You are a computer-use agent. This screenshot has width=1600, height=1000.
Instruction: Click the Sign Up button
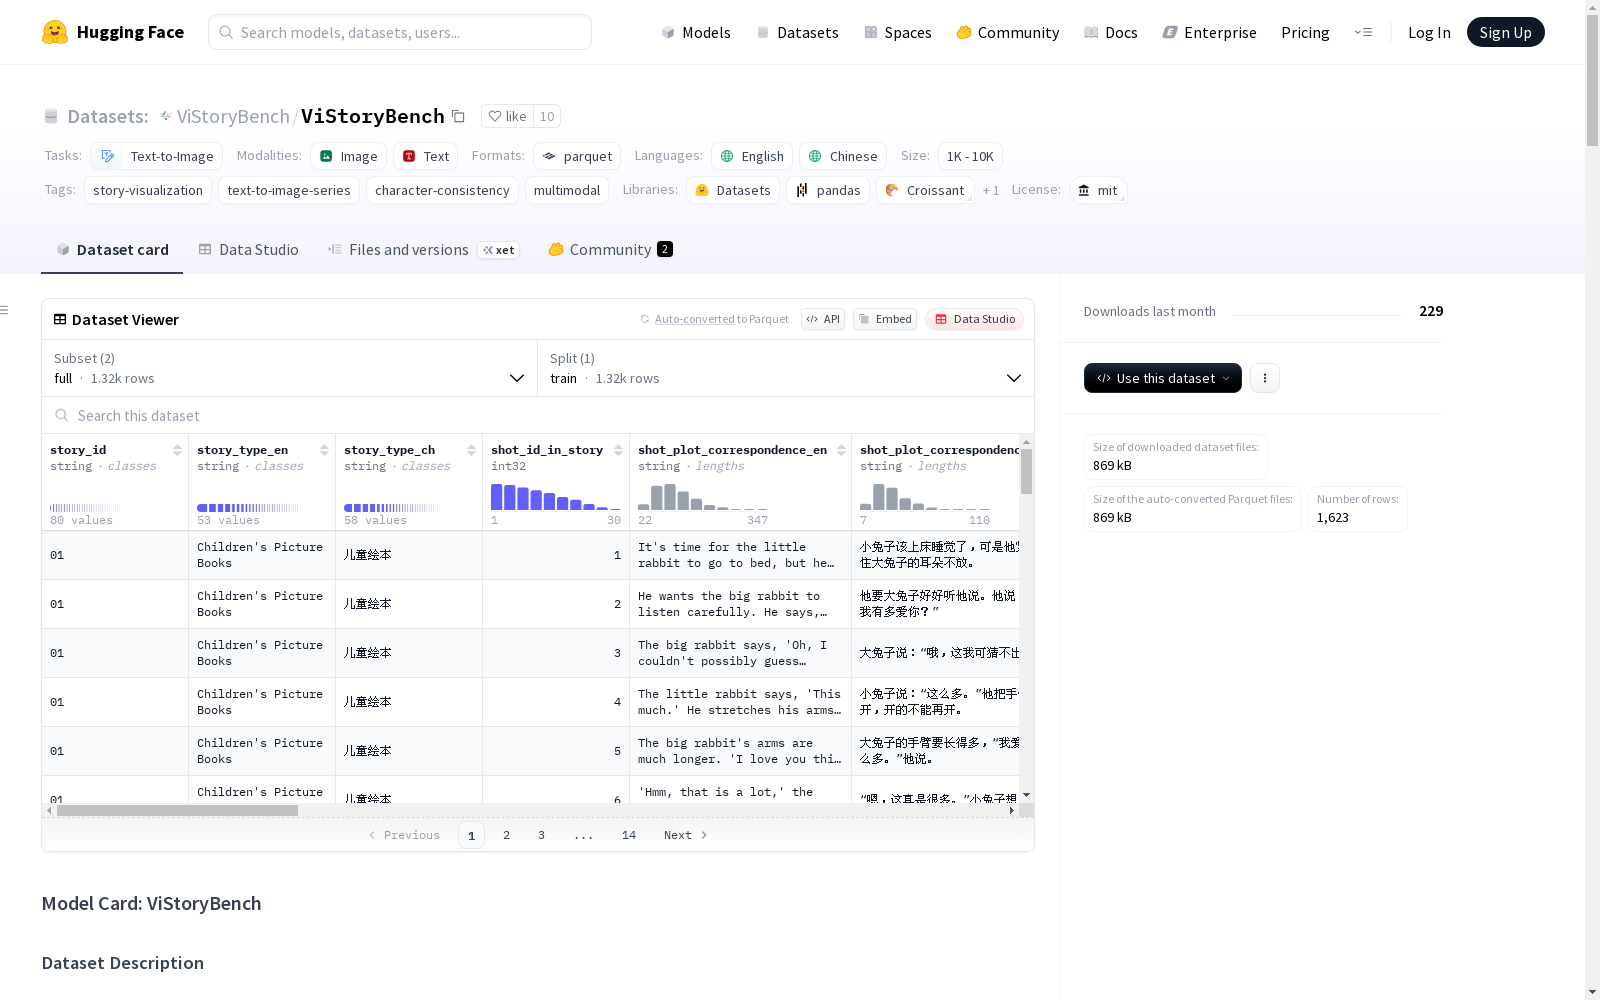click(1505, 32)
